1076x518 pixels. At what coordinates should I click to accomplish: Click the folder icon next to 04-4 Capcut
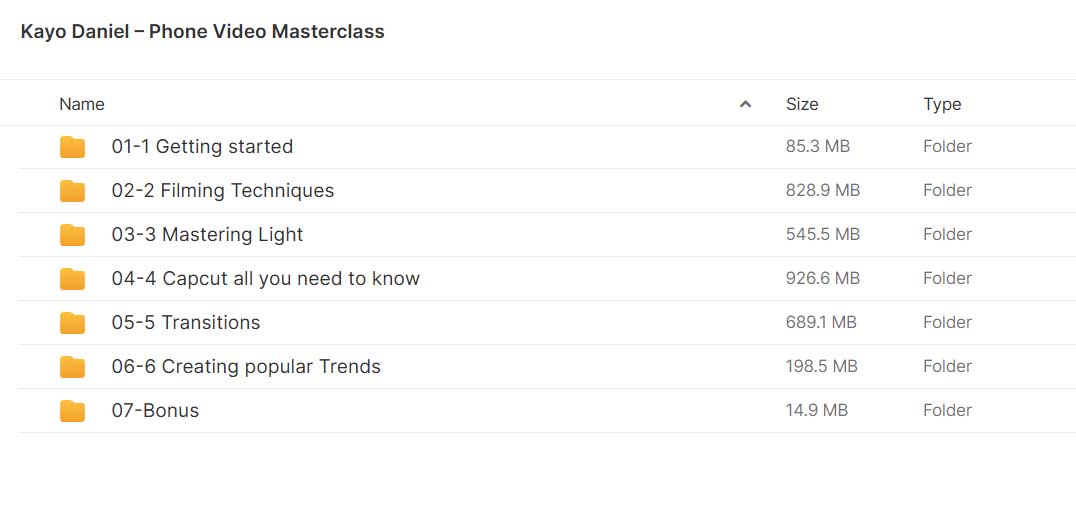[72, 279]
